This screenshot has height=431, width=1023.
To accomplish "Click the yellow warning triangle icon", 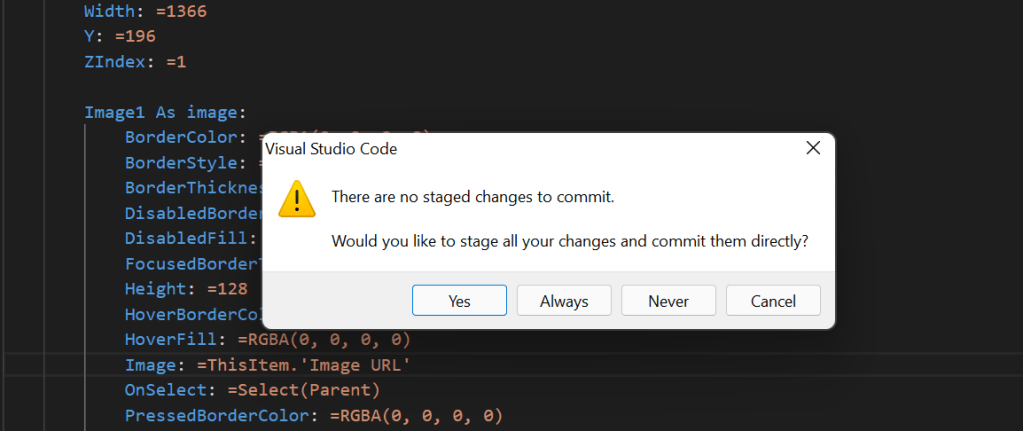I will pyautogui.click(x=297, y=198).
